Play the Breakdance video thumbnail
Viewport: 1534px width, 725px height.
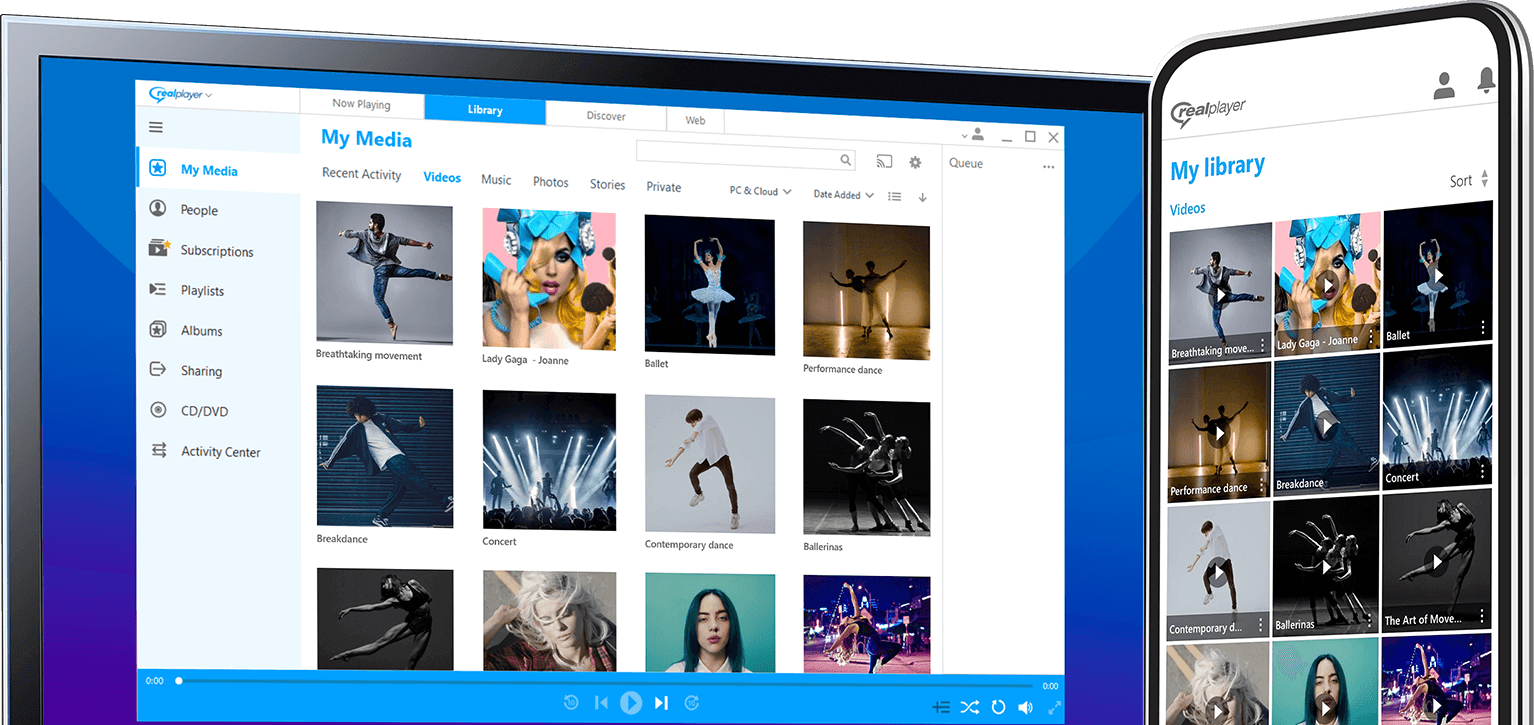pos(384,457)
